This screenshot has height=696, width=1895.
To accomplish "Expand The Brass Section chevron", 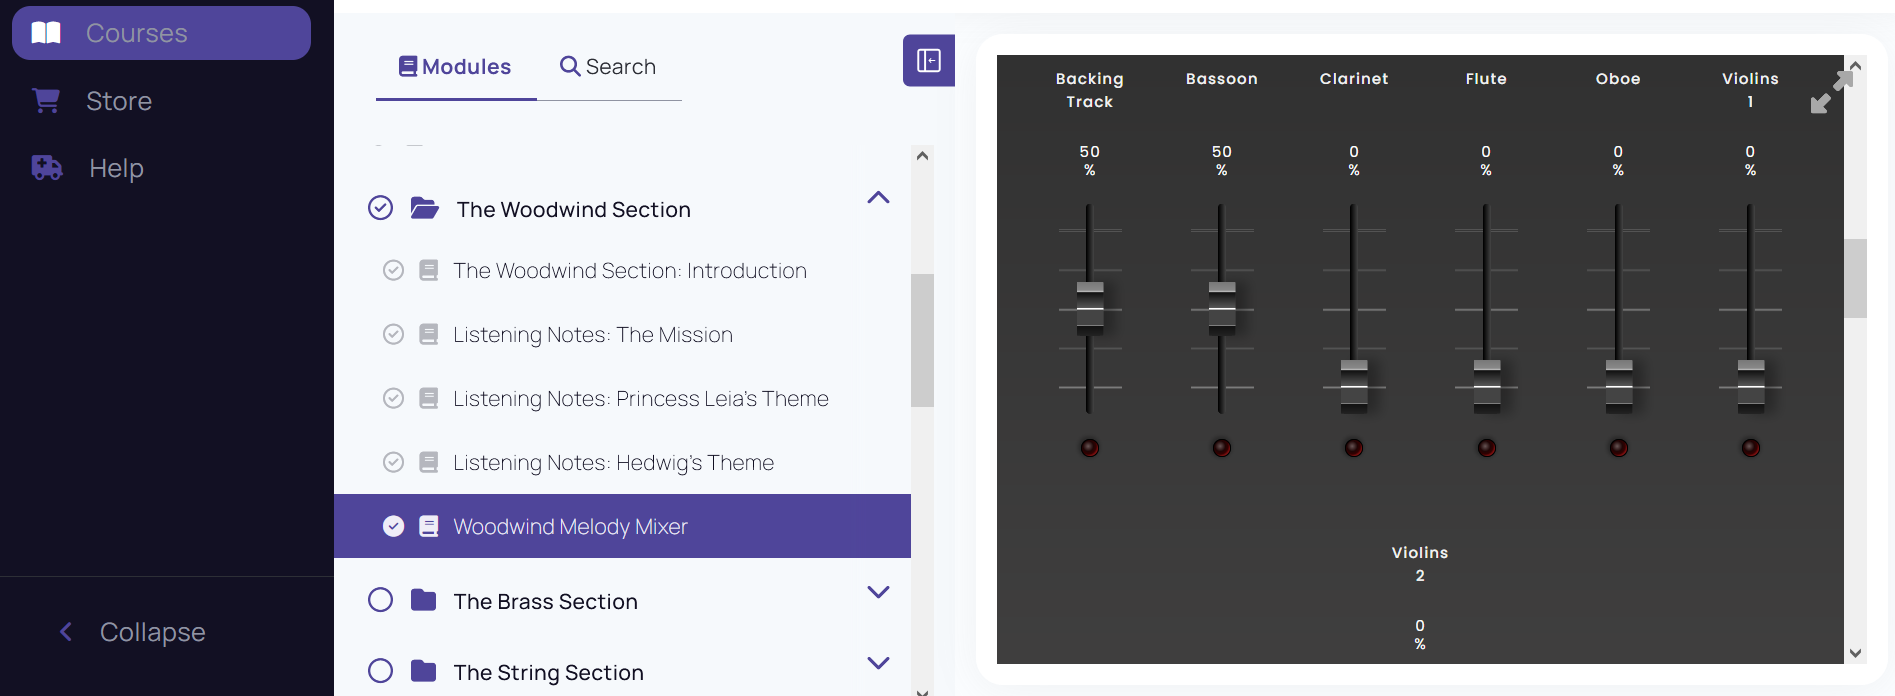I will 878,592.
